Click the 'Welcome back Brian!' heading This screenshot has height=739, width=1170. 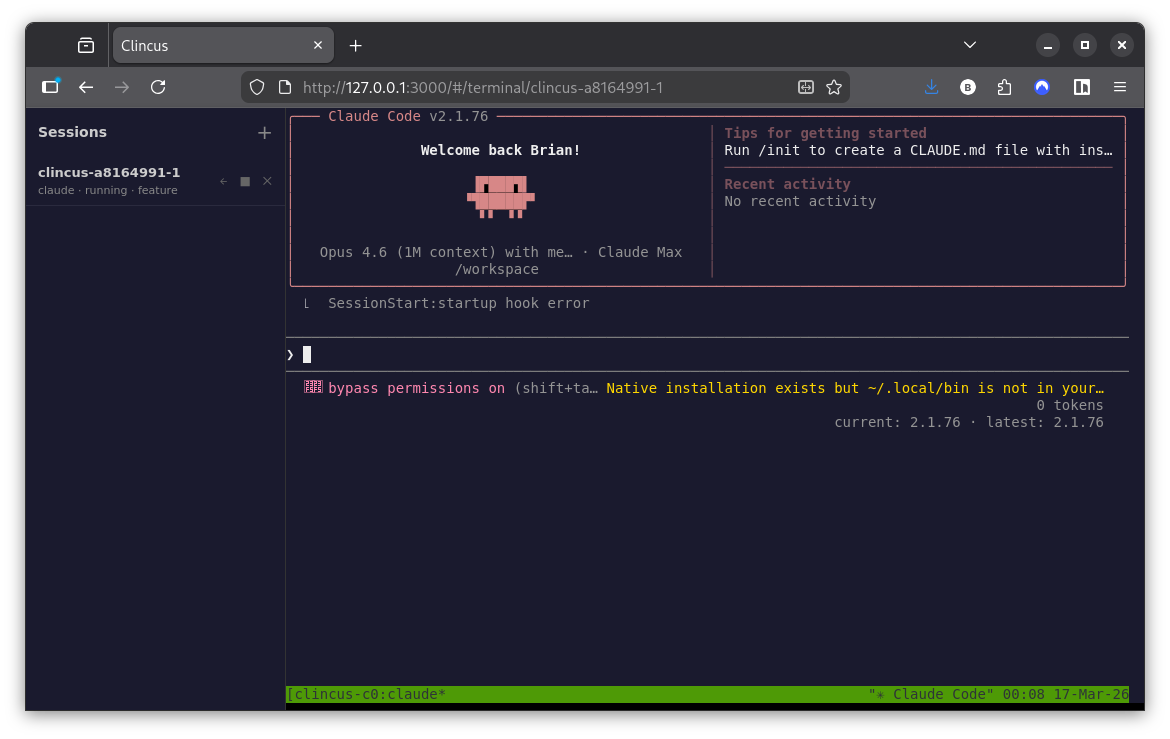[500, 150]
